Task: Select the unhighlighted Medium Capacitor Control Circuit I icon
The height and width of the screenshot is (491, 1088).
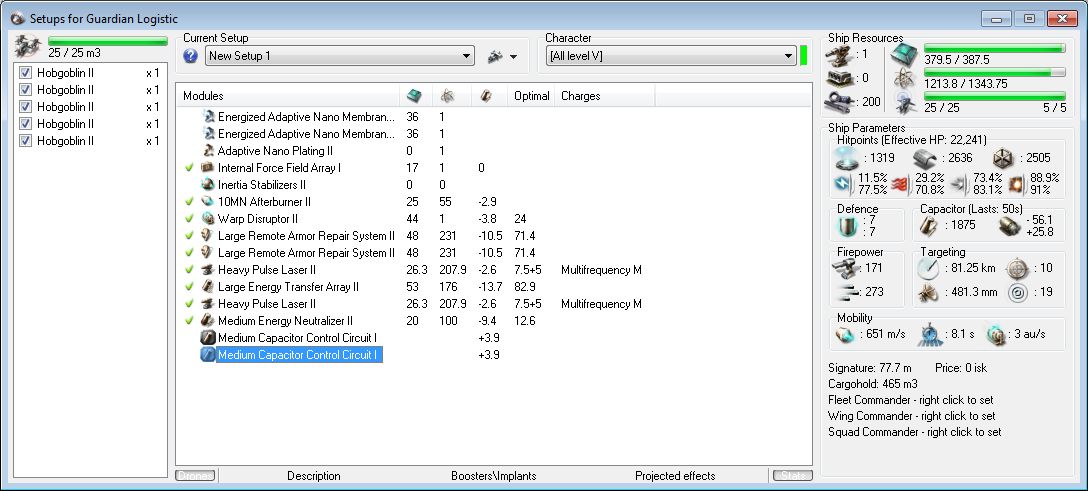Action: 208,338
